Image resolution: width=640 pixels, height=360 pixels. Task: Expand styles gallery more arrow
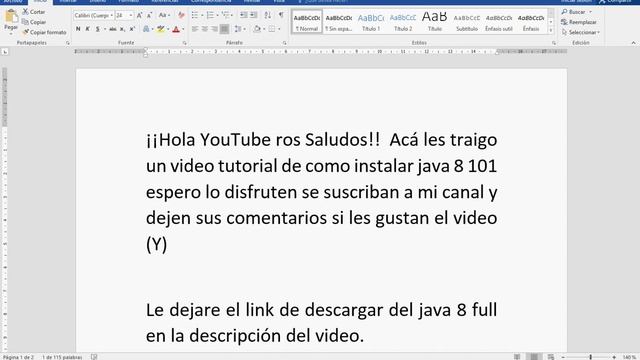(551, 30)
